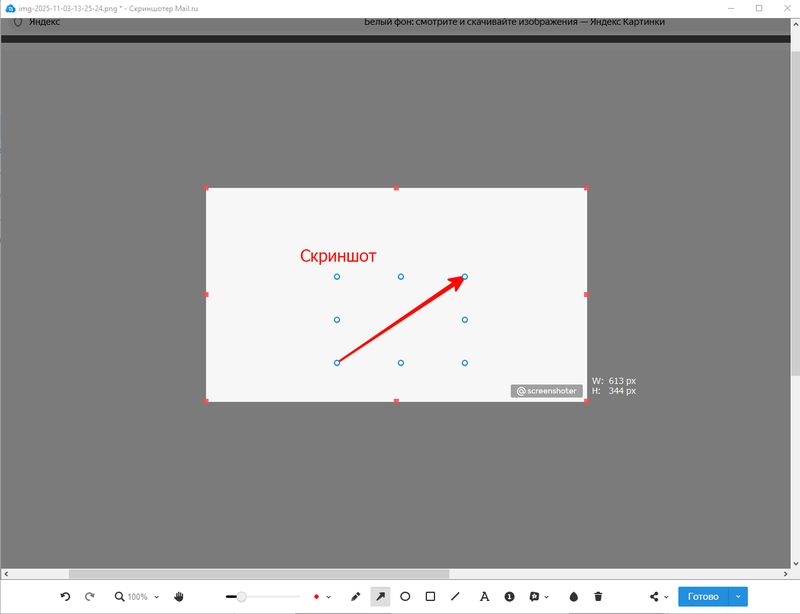Select the pencil drawing tool
Image resolution: width=800 pixels, height=614 pixels.
pos(356,597)
